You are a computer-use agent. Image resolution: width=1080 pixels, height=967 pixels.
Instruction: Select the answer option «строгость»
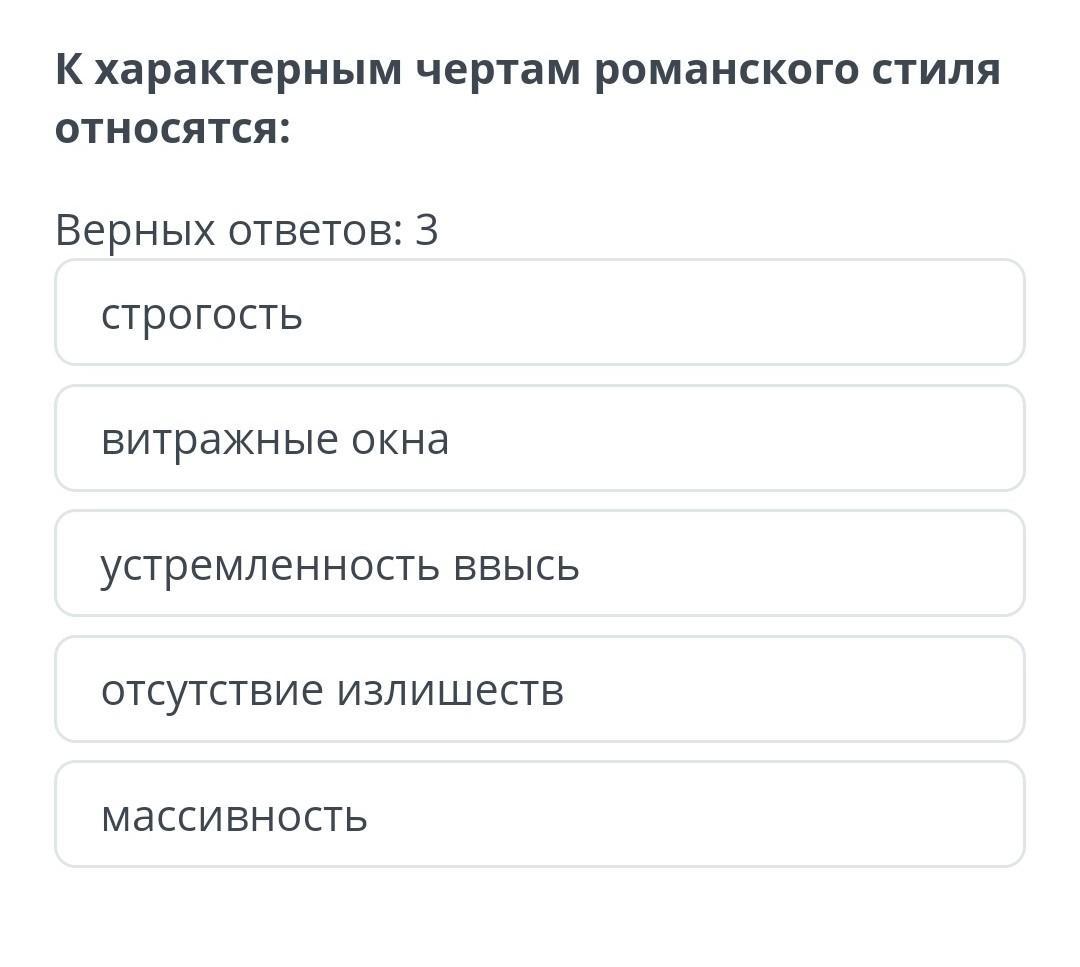540,313
